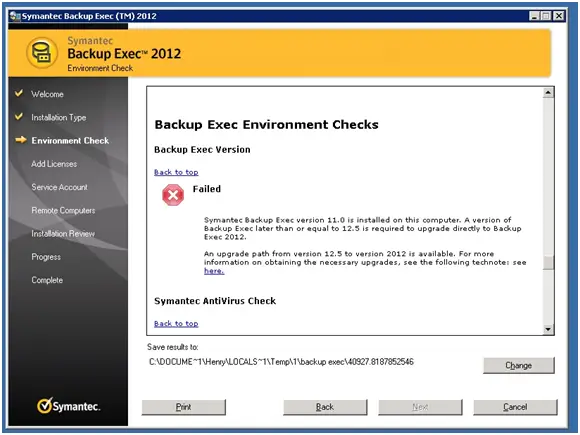Select Service Account step in sidebar
580x435 pixels.
(x=60, y=187)
